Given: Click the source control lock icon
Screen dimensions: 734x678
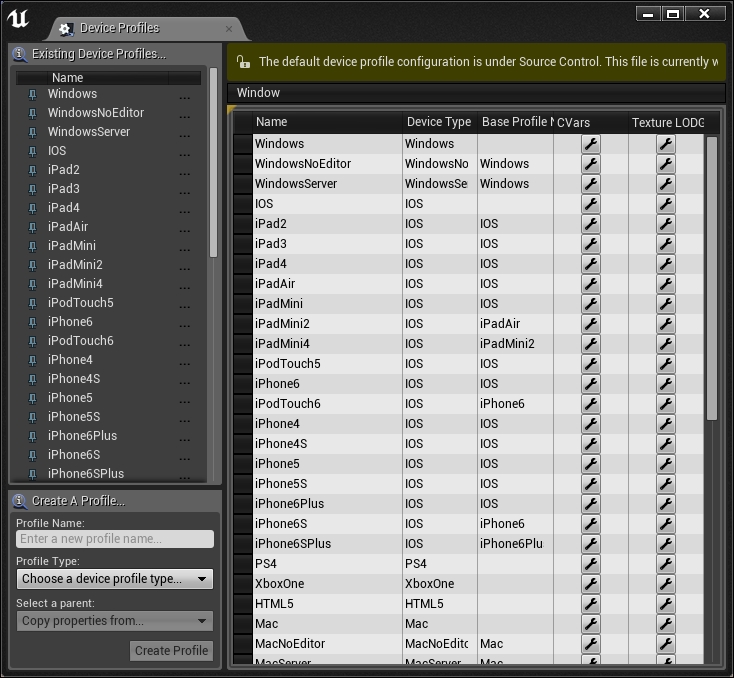Looking at the screenshot, I should (243, 62).
